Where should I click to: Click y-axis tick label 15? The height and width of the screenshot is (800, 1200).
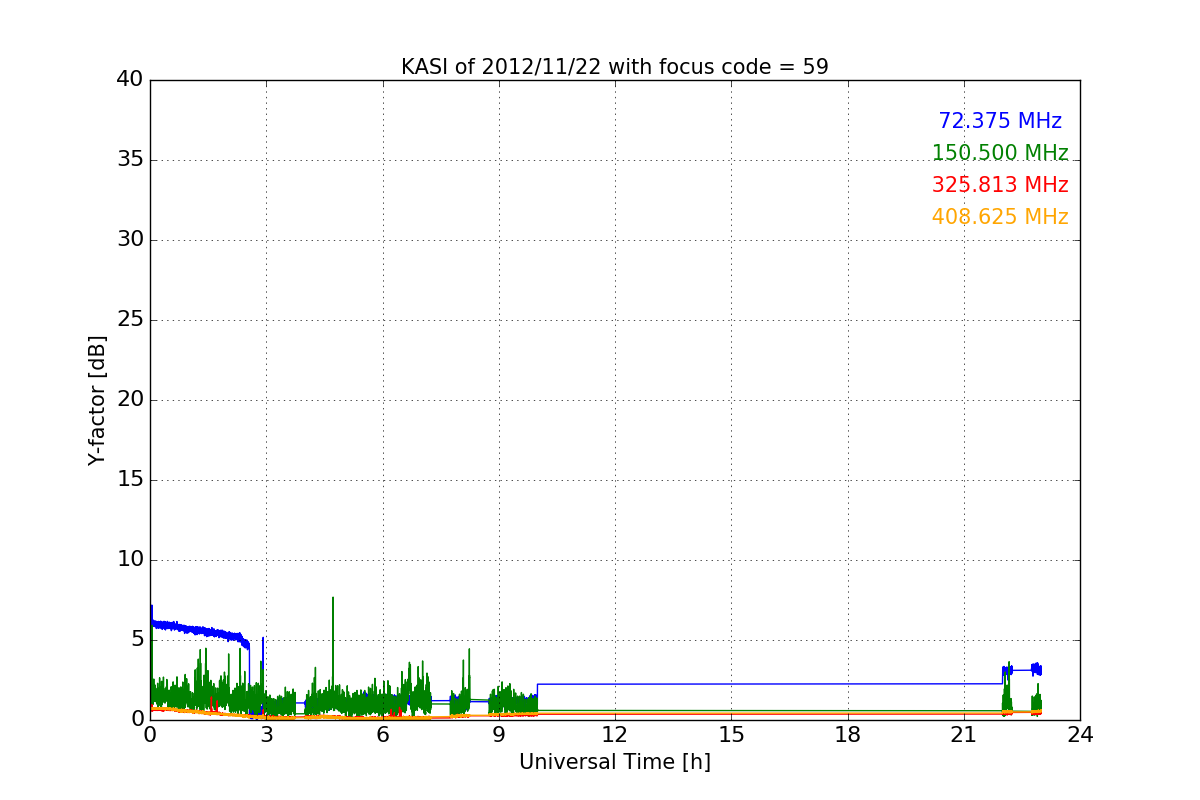[x=130, y=480]
